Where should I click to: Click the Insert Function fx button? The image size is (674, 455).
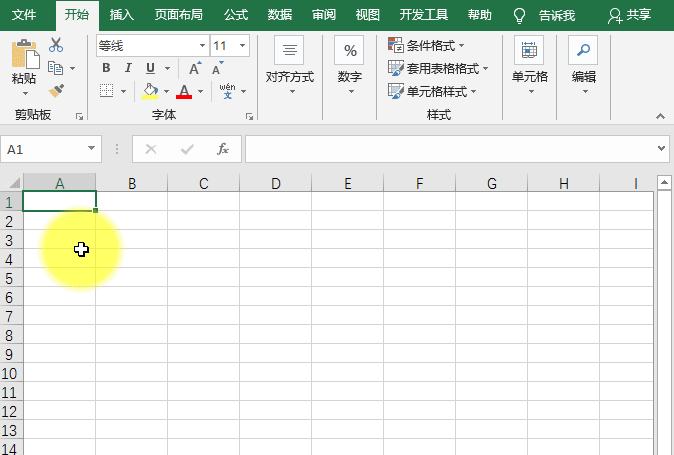223,149
